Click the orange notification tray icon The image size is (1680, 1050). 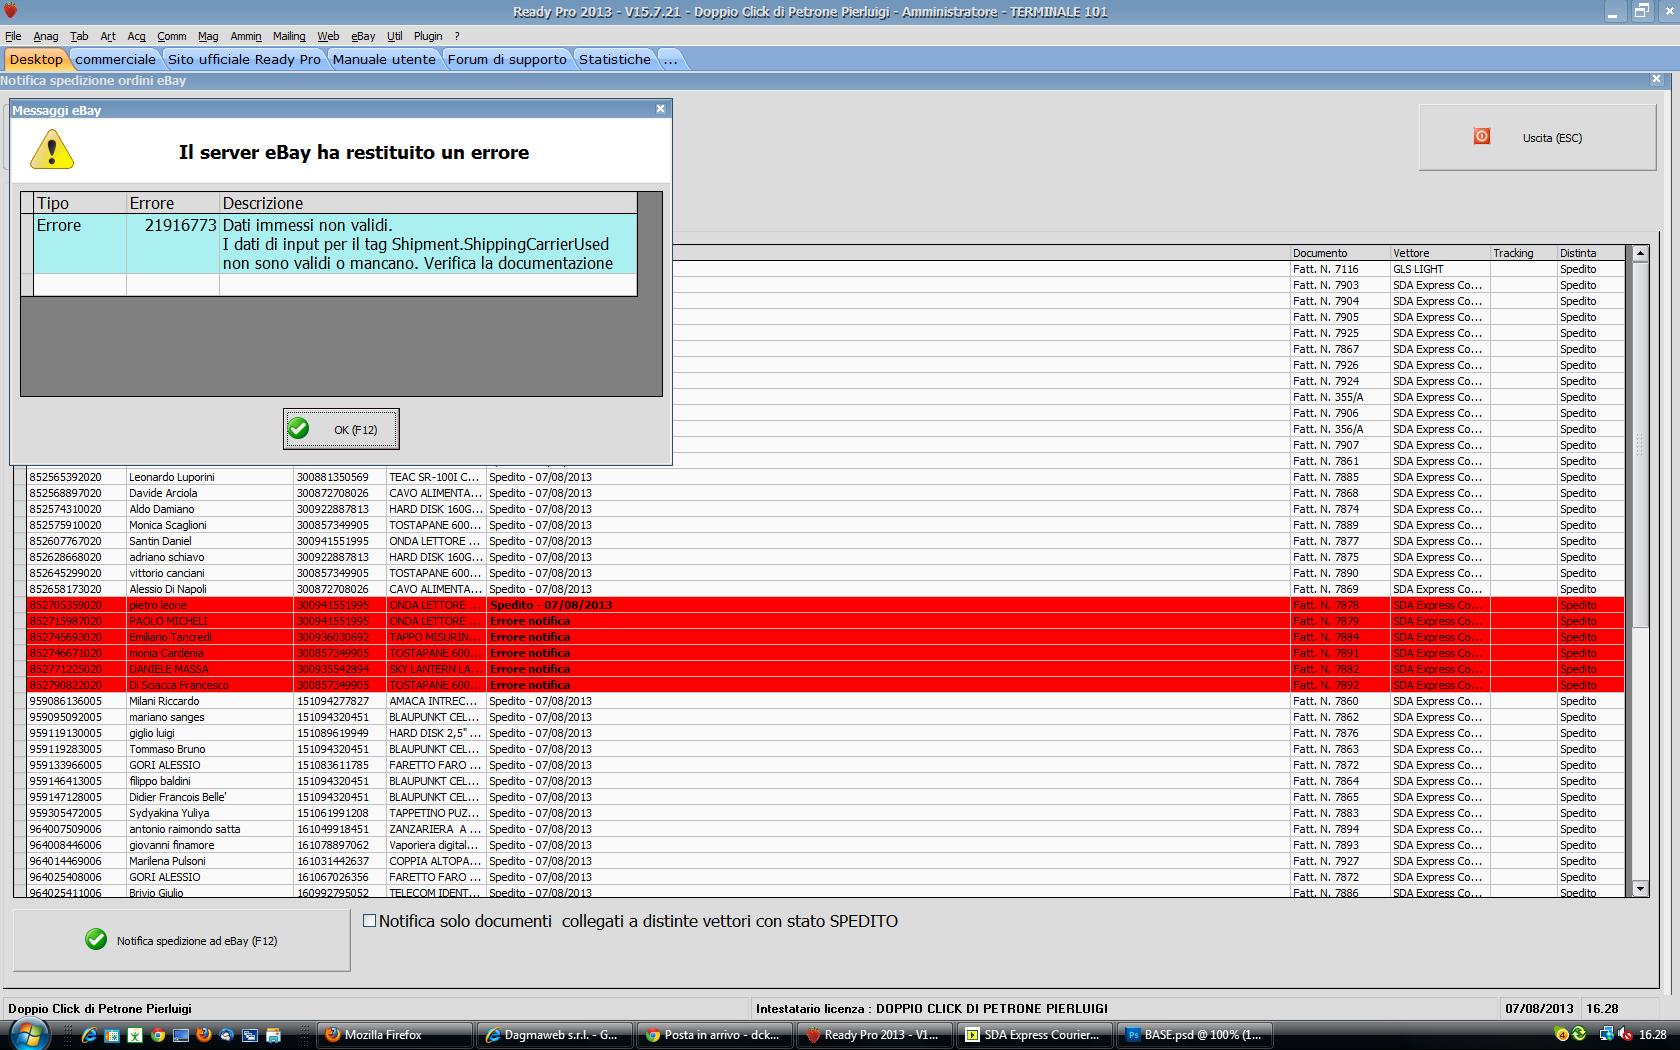tap(1563, 1034)
